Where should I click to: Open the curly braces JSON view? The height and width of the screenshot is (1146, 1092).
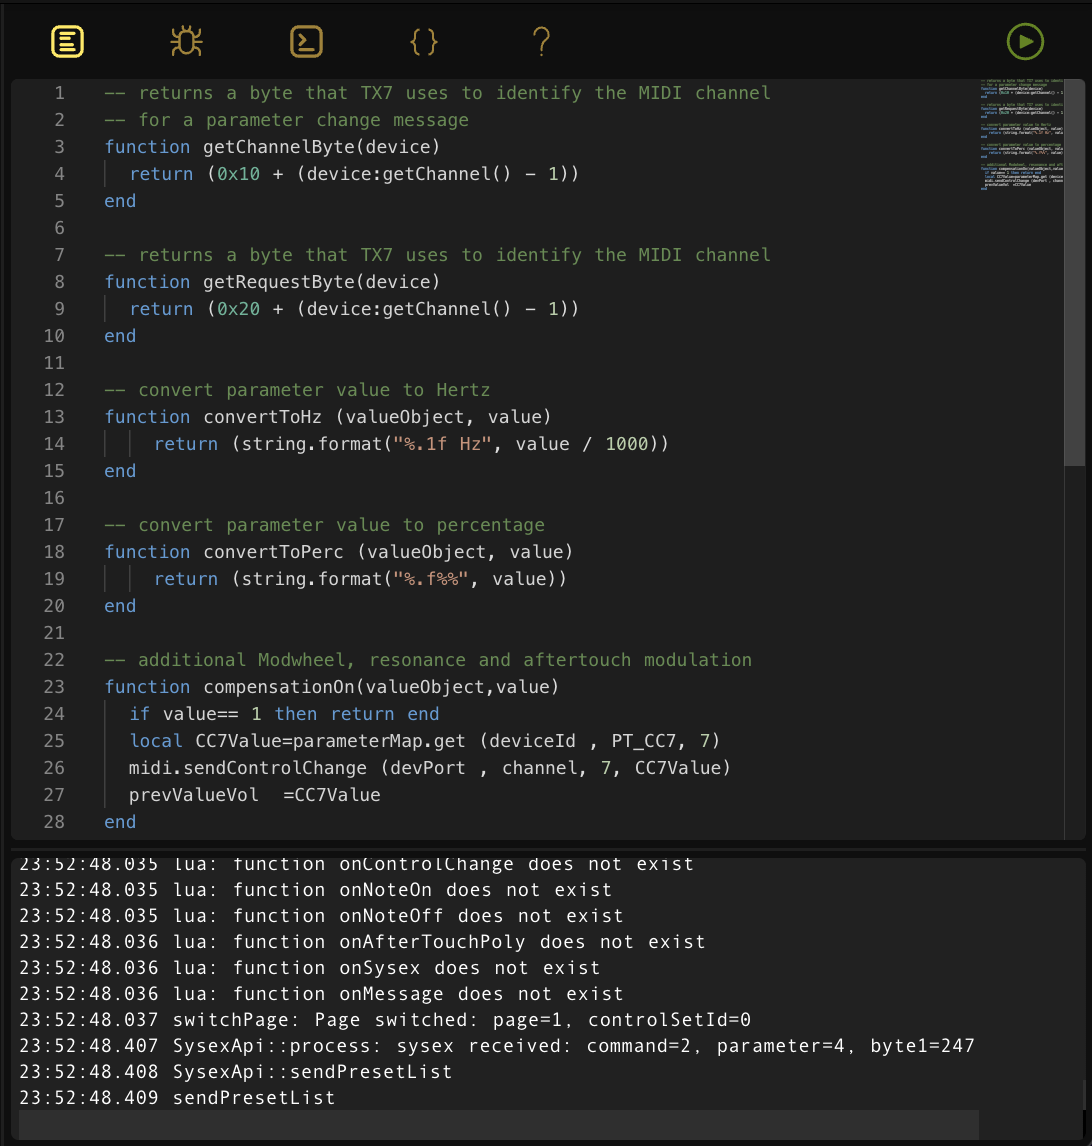coord(424,41)
